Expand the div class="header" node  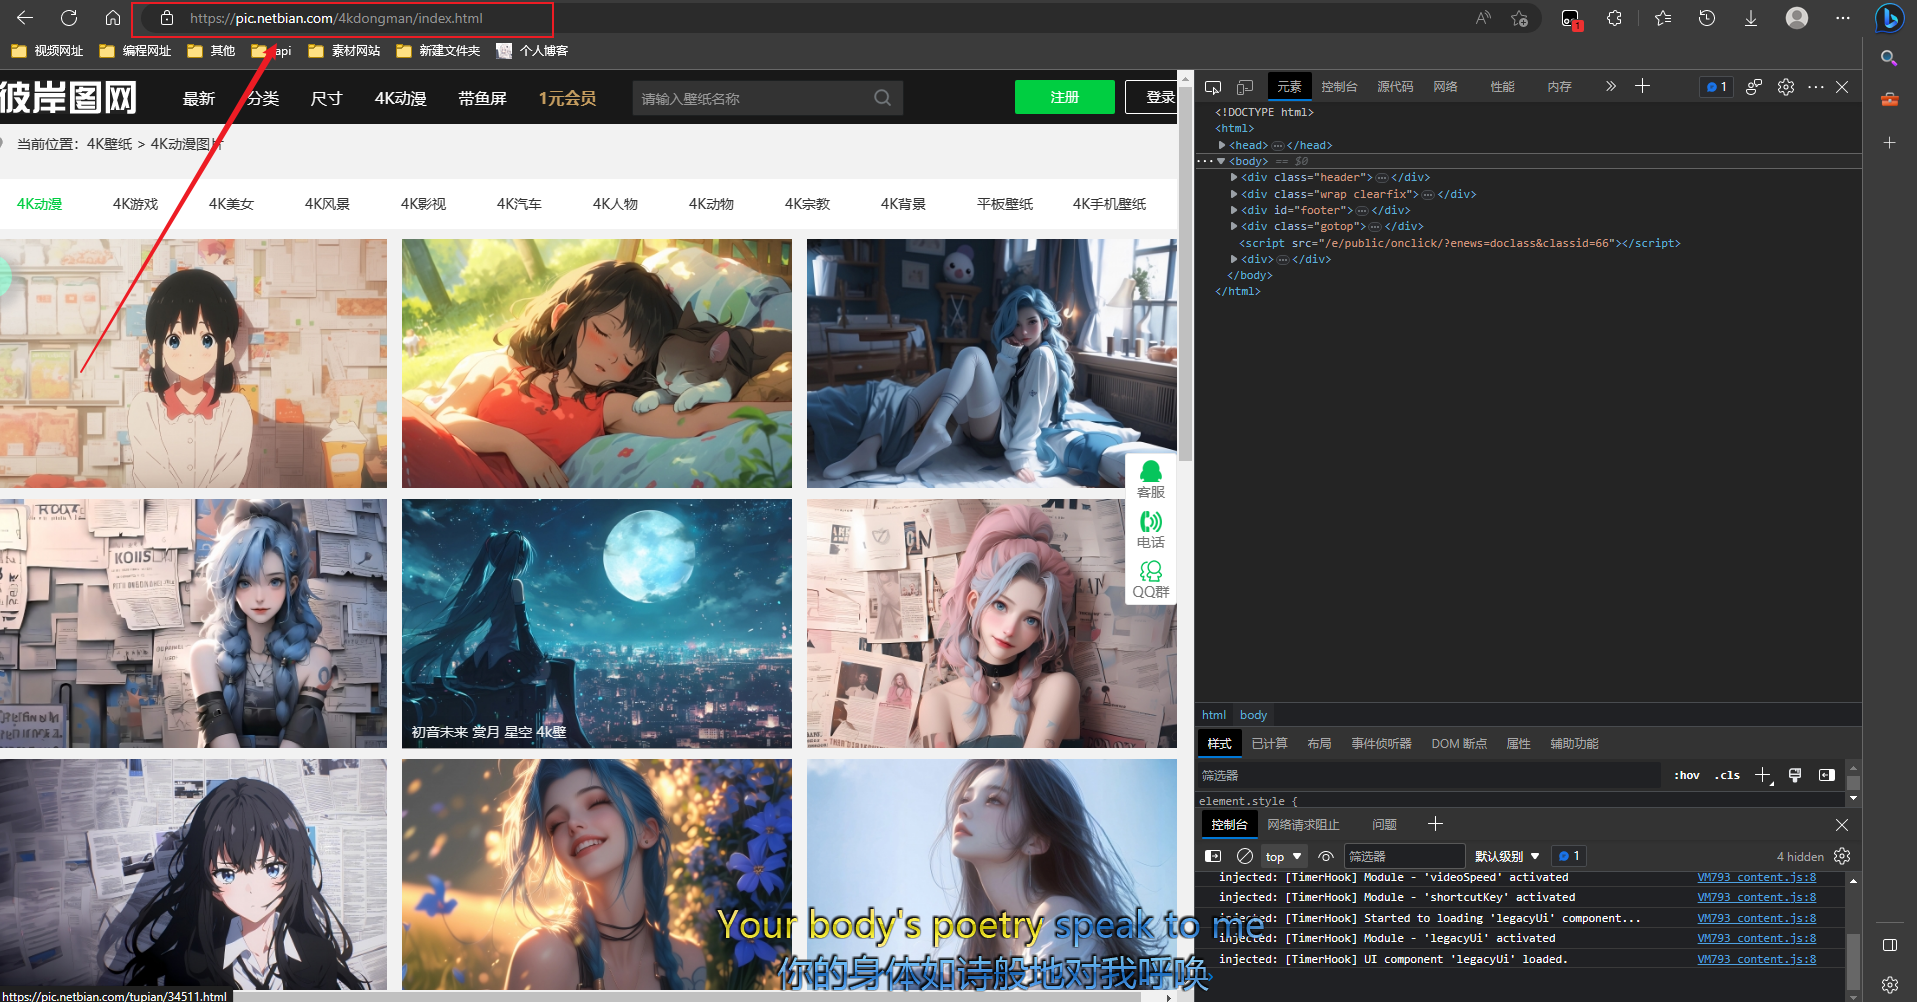tap(1234, 177)
